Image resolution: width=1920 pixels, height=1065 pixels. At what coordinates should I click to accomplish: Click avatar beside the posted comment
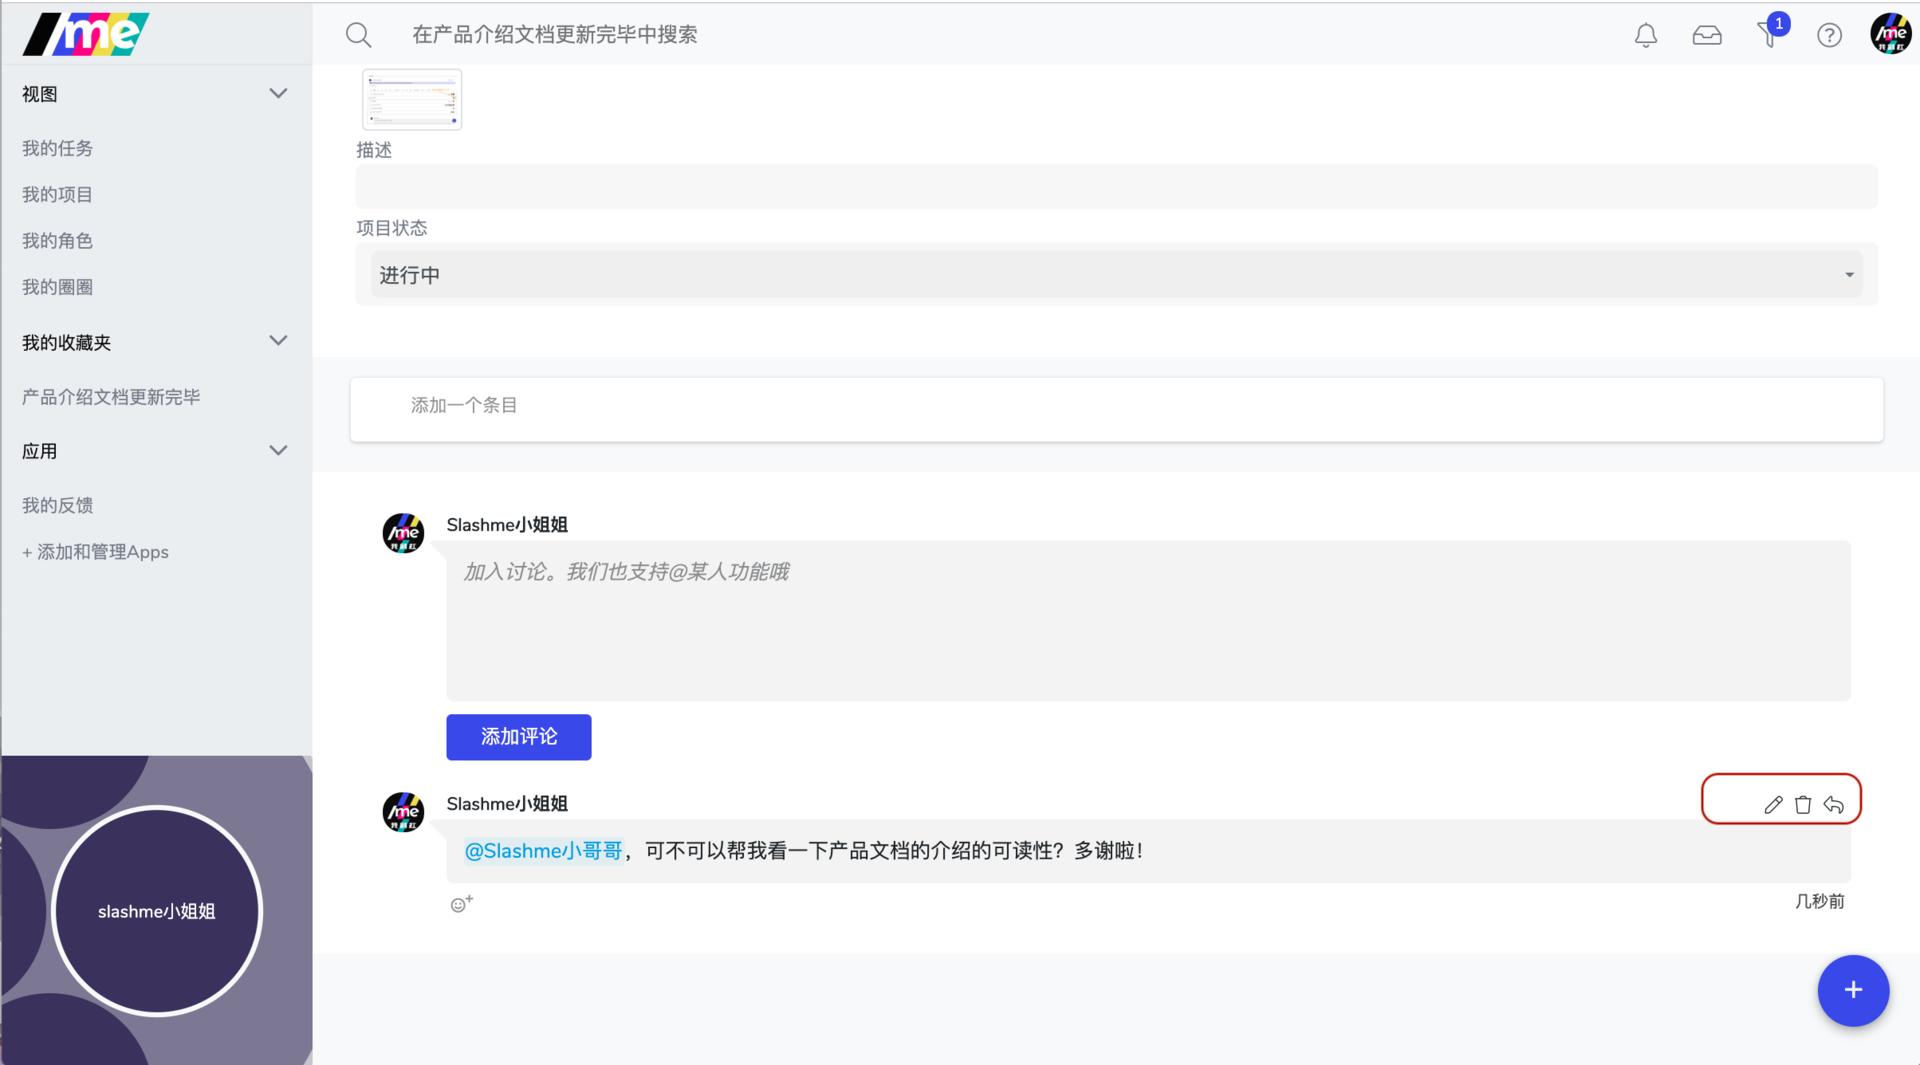tap(403, 812)
